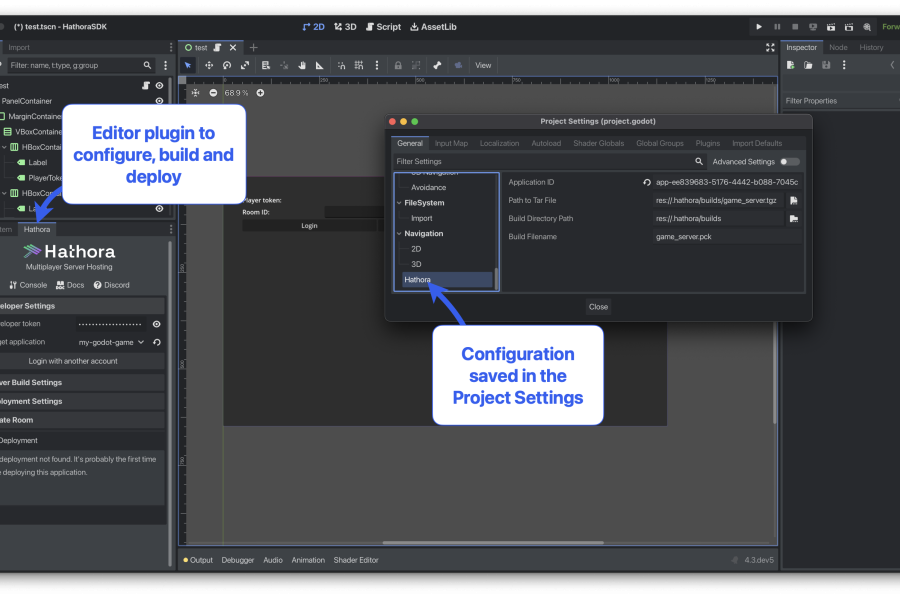
Task: Close the Project Settings dialog
Action: tap(598, 307)
